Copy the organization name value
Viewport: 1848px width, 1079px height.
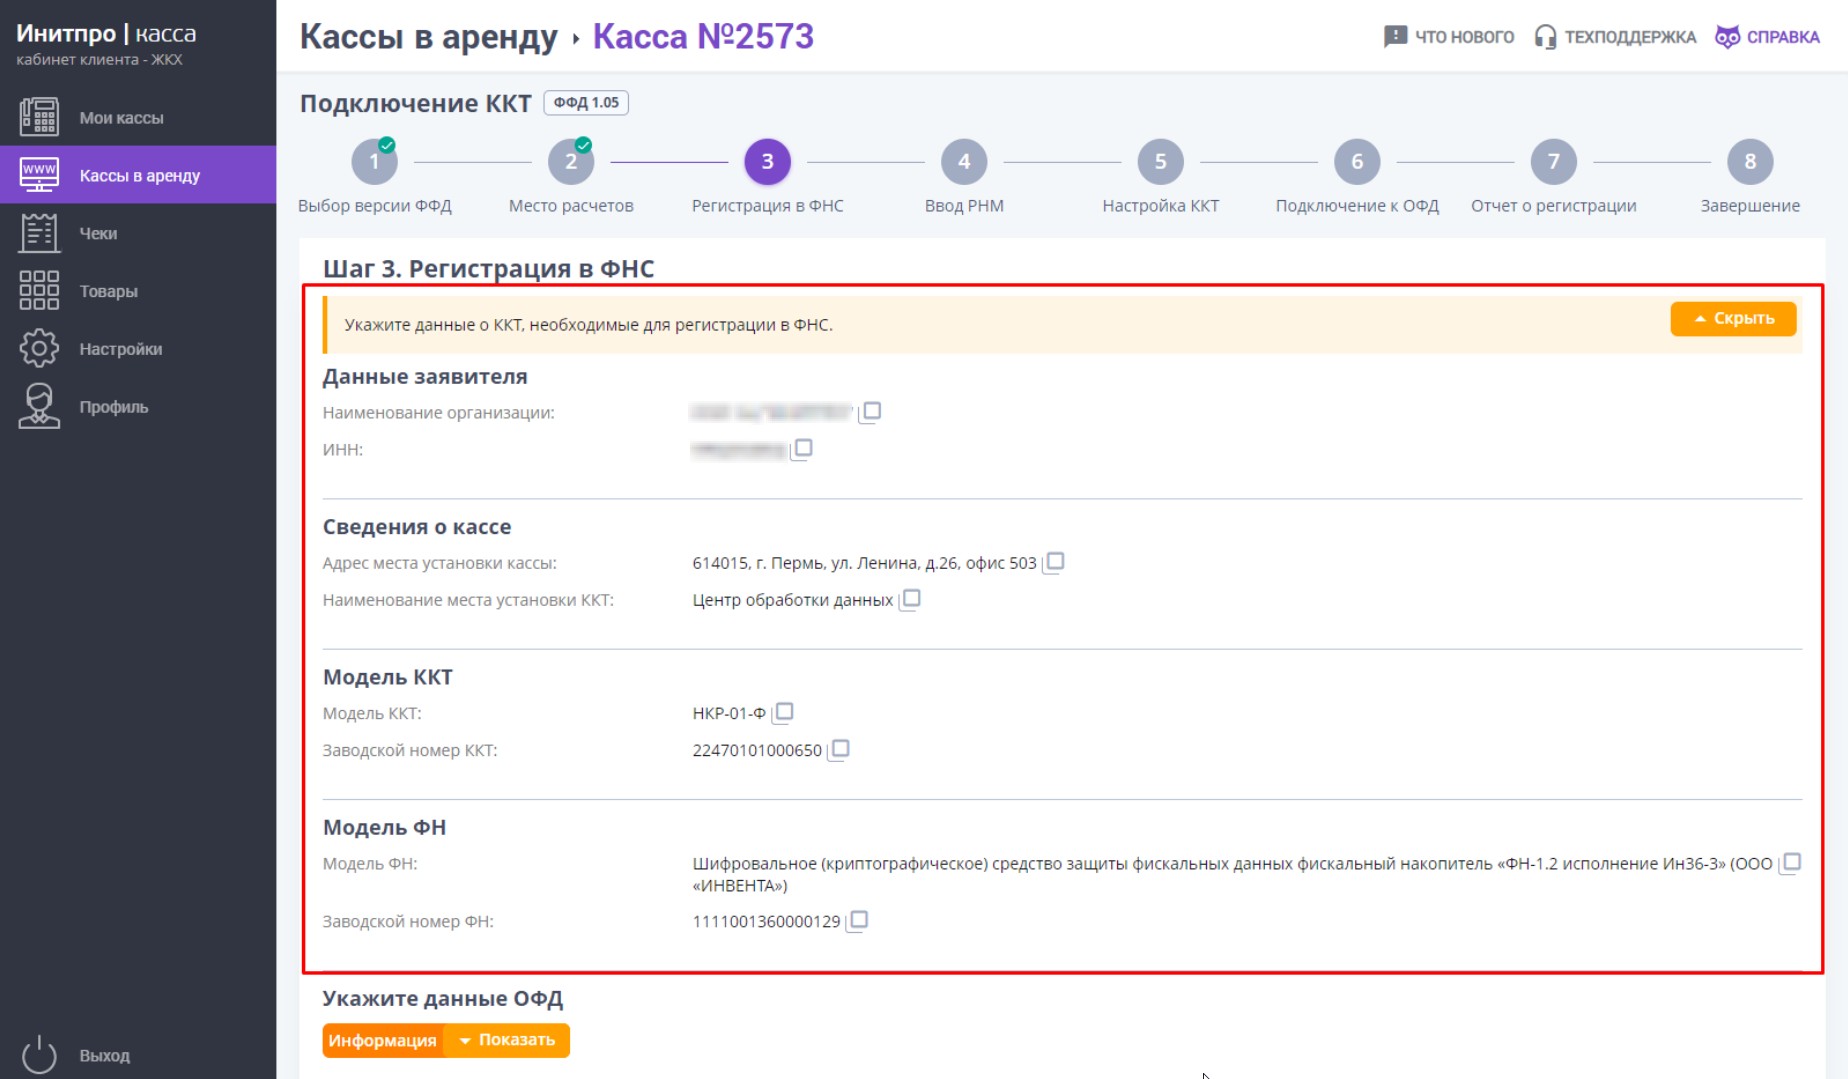pos(871,412)
